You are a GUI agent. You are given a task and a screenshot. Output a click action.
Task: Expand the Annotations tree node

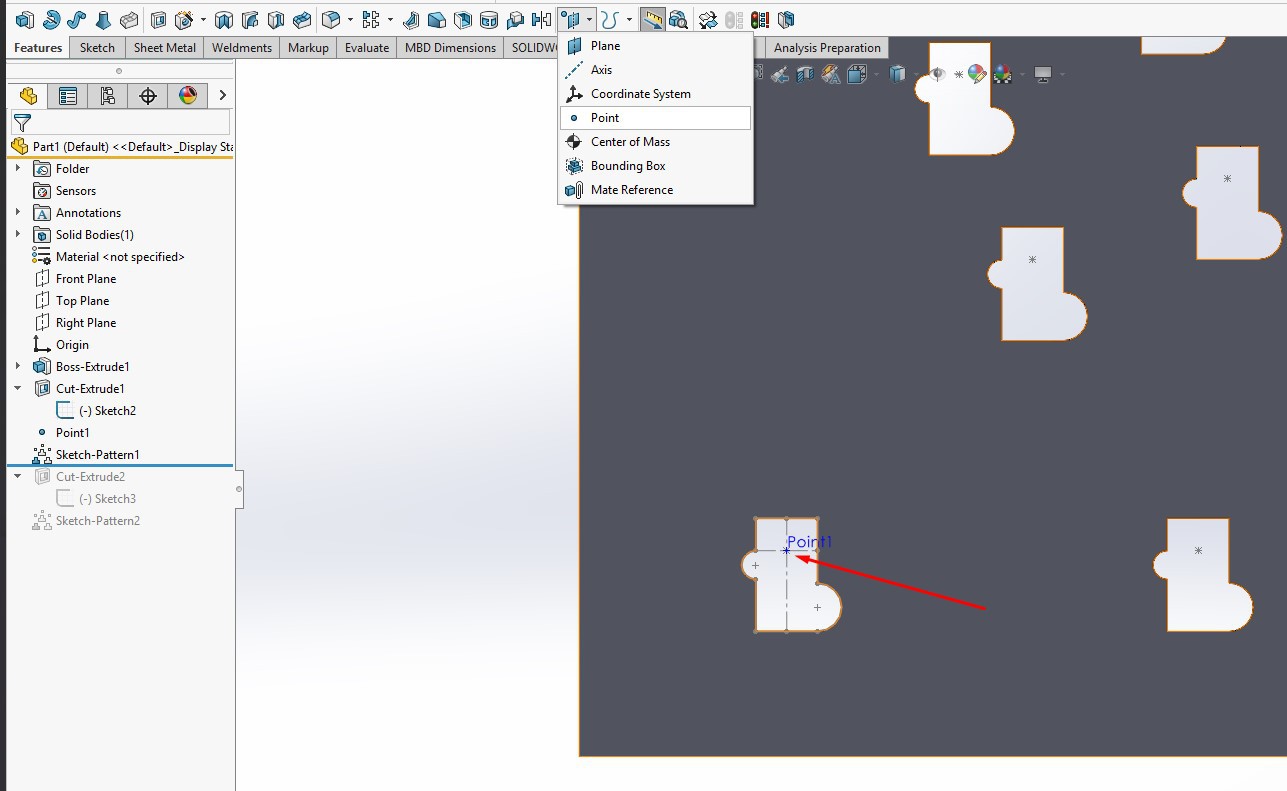(18, 213)
